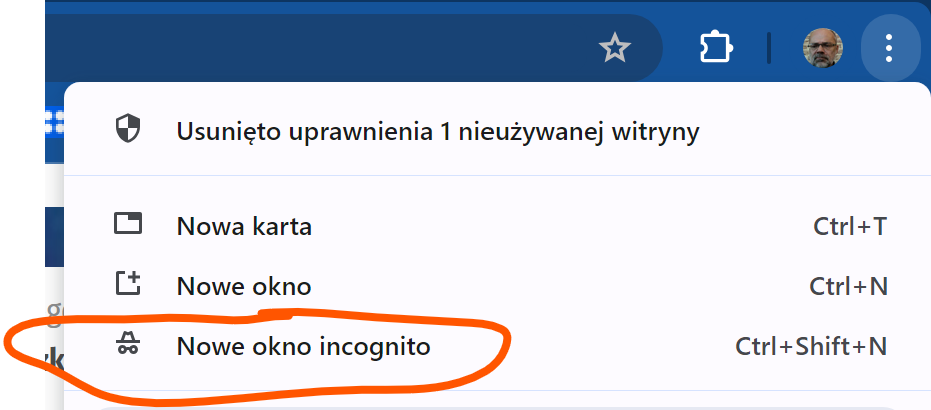931x410 pixels.
Task: Open the Extensions puzzle icon
Action: (x=716, y=47)
